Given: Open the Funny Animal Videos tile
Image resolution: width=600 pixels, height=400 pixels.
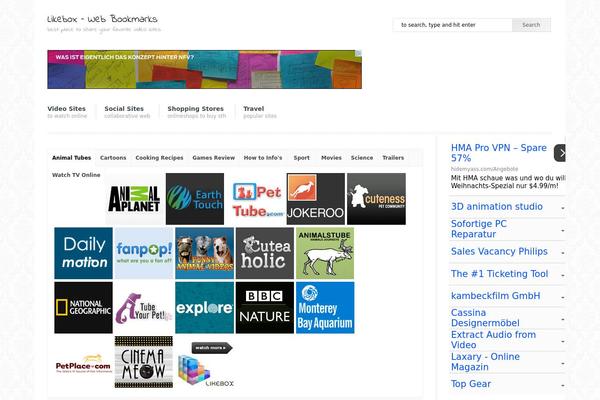Looking at the screenshot, I should (204, 253).
